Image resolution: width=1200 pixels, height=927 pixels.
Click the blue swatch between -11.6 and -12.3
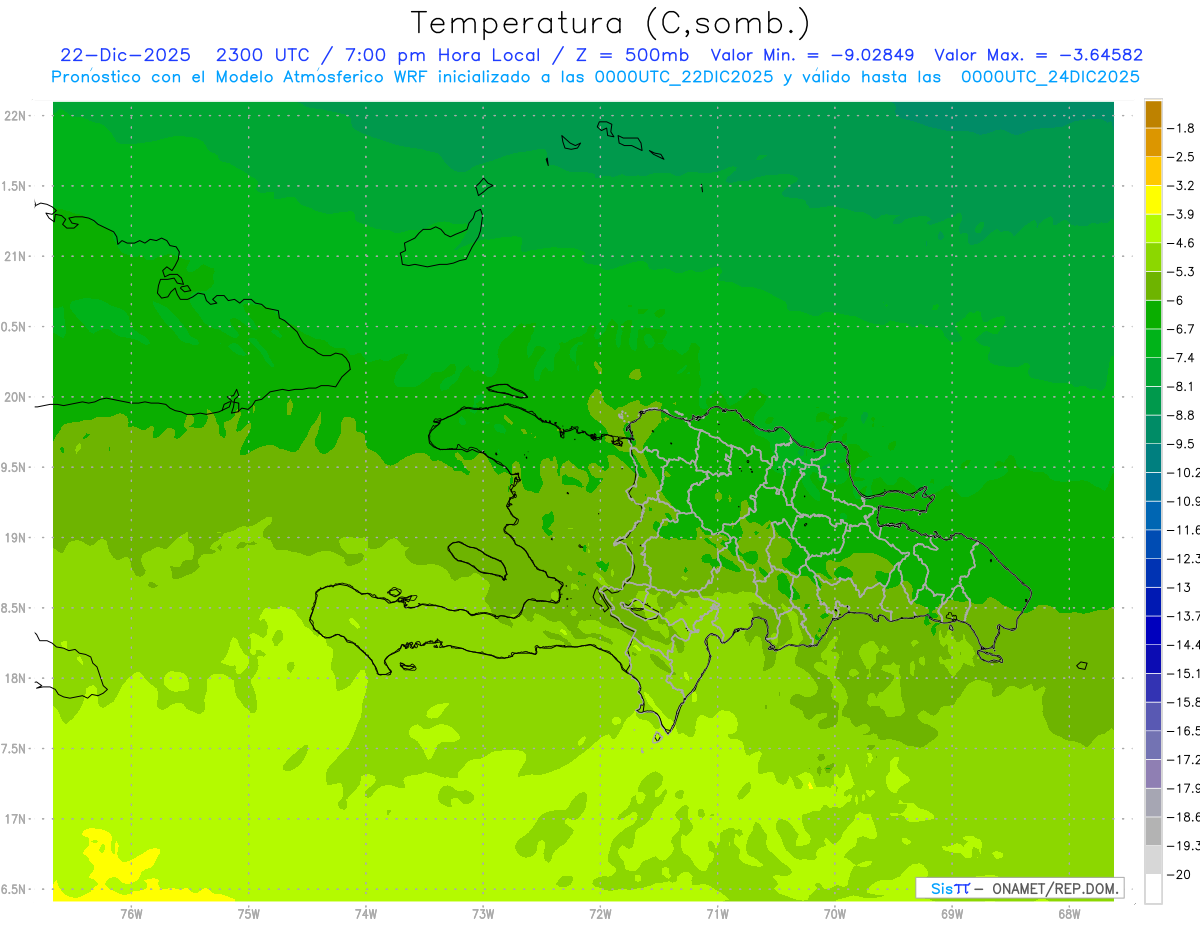tap(1153, 544)
